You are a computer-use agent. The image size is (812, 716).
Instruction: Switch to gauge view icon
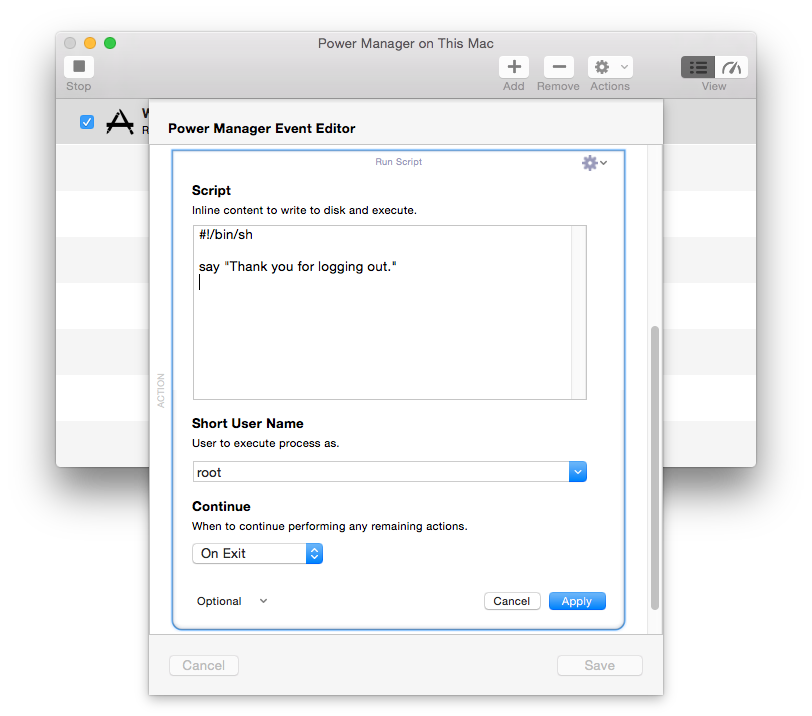click(x=731, y=67)
